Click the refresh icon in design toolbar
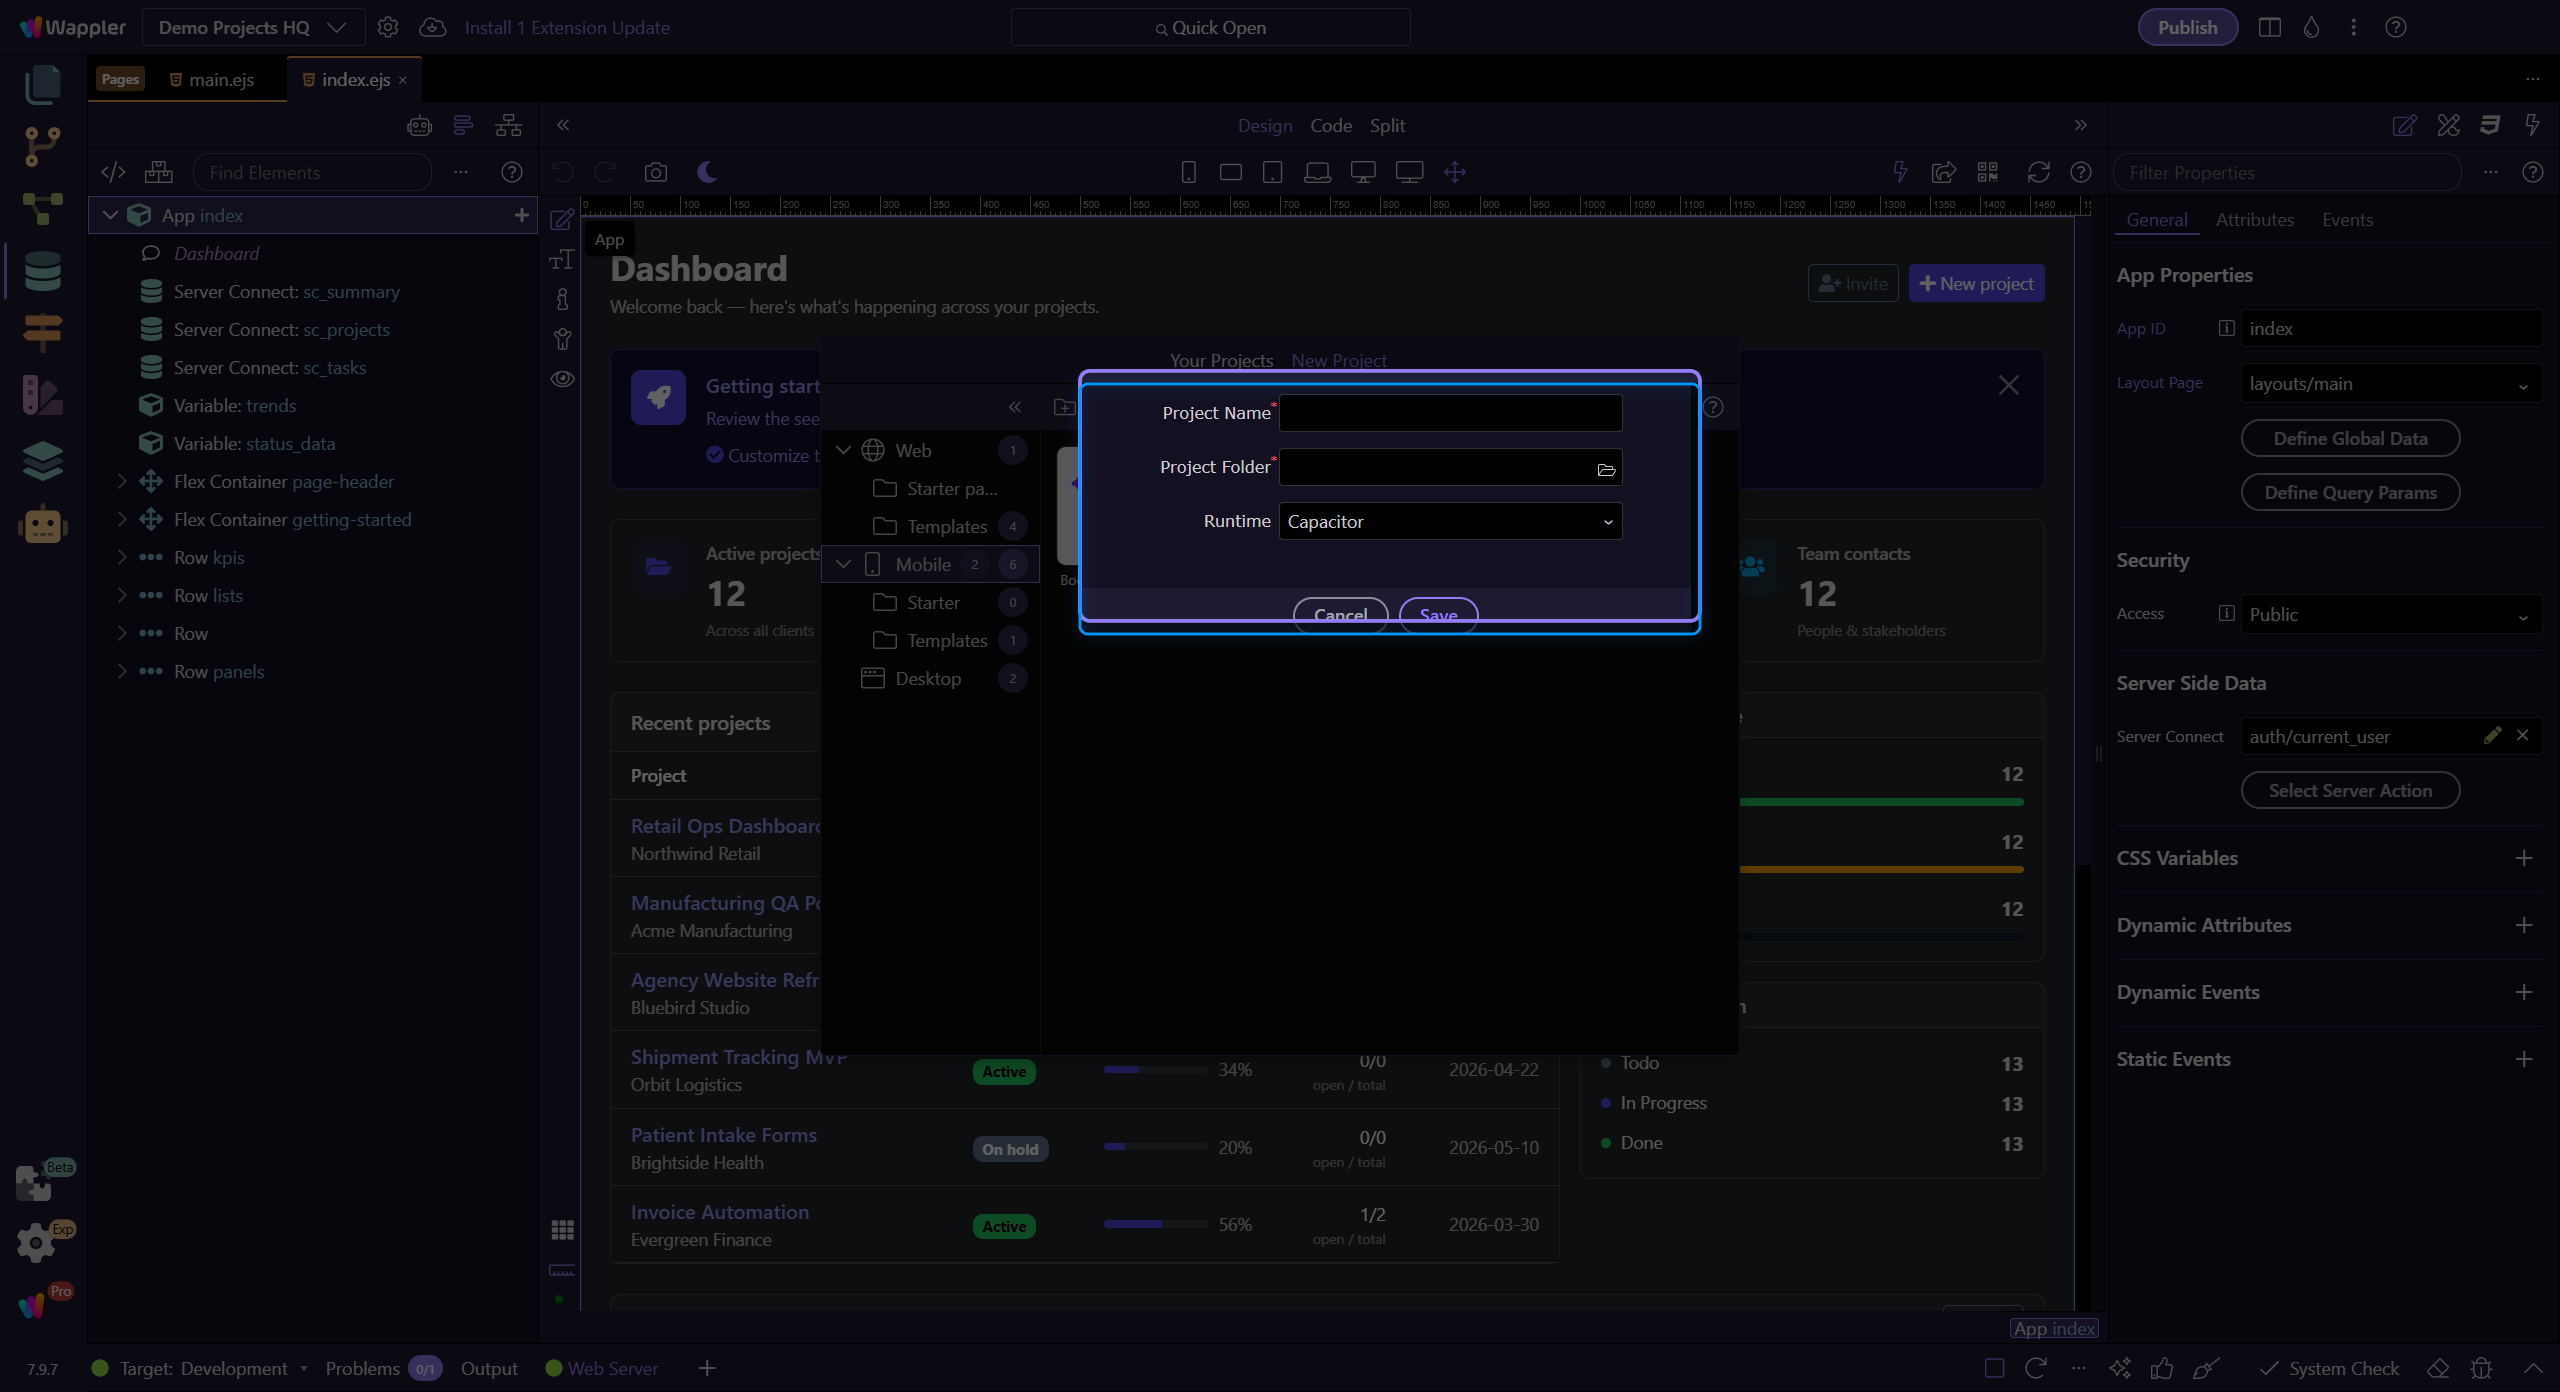This screenshot has width=2560, height=1392. (2038, 172)
